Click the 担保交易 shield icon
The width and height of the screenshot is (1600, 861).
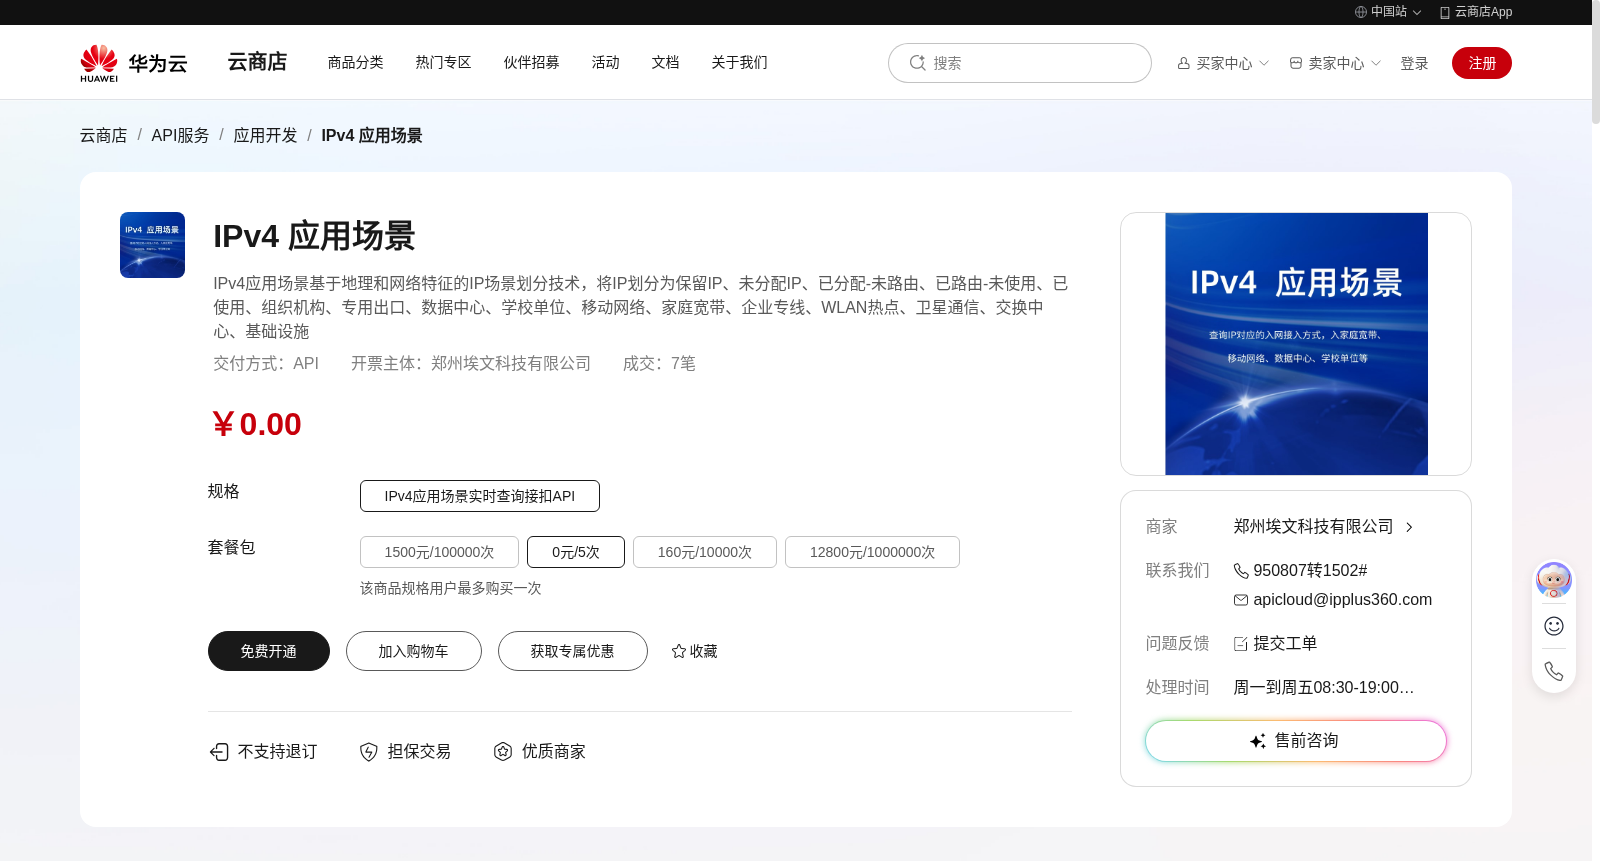pos(369,752)
